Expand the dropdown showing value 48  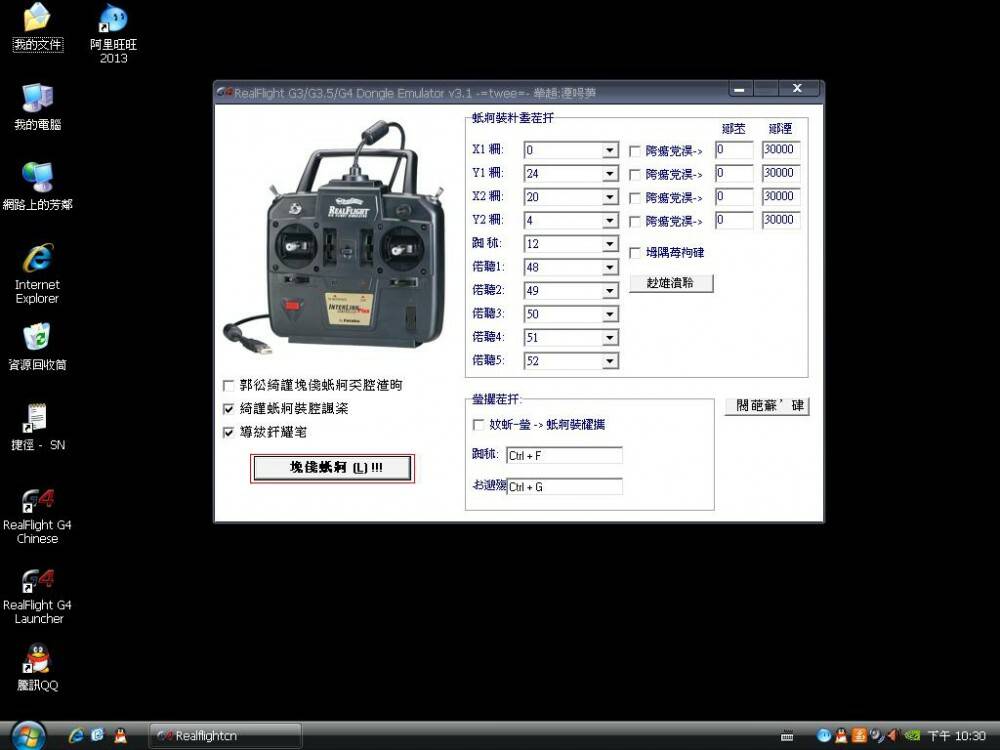pyautogui.click(x=610, y=267)
